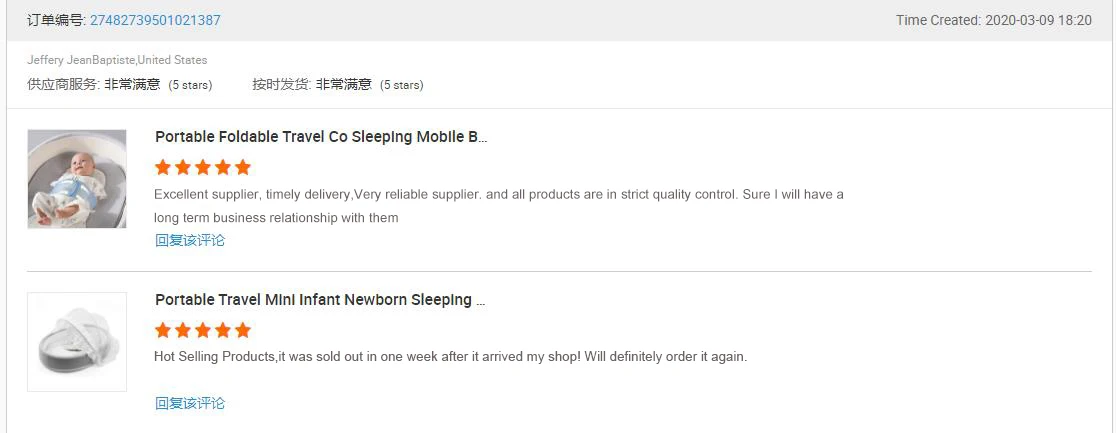Image resolution: width=1116 pixels, height=433 pixels.
Task: Click fifth star of Mini Infant review rating
Action: point(242,330)
